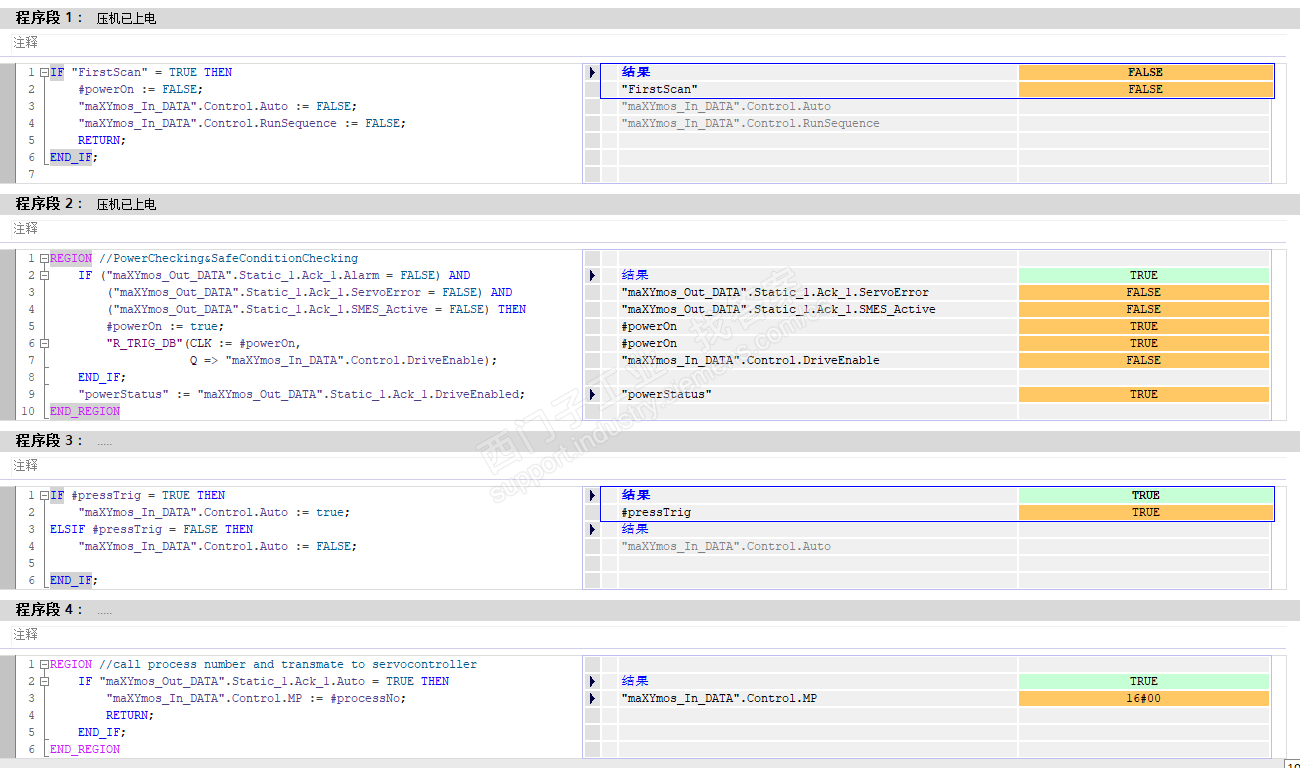Screen dimensions: 1300x768
Task: Collapse the IF #pressTrig block in network 3
Action: point(44,495)
